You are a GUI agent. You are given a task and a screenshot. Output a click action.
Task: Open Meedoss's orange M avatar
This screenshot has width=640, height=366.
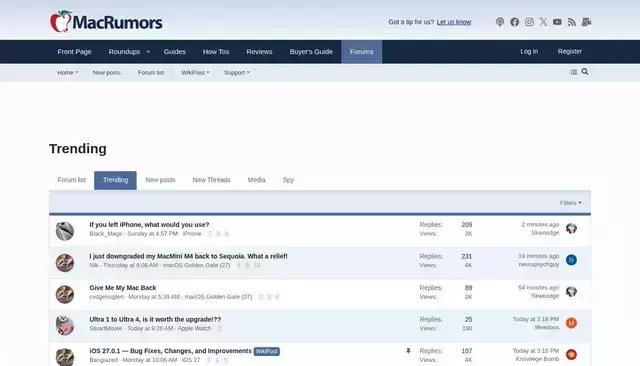pos(571,323)
